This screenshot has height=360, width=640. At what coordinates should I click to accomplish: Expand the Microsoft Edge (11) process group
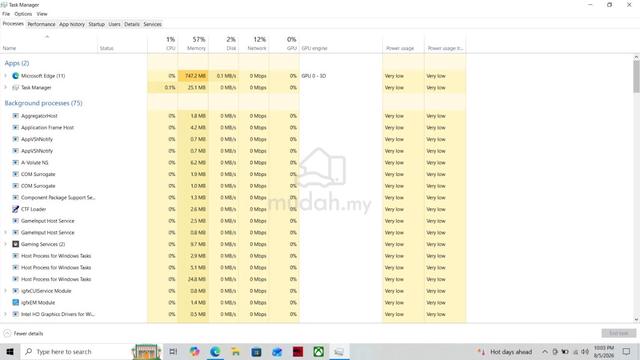(x=5, y=76)
